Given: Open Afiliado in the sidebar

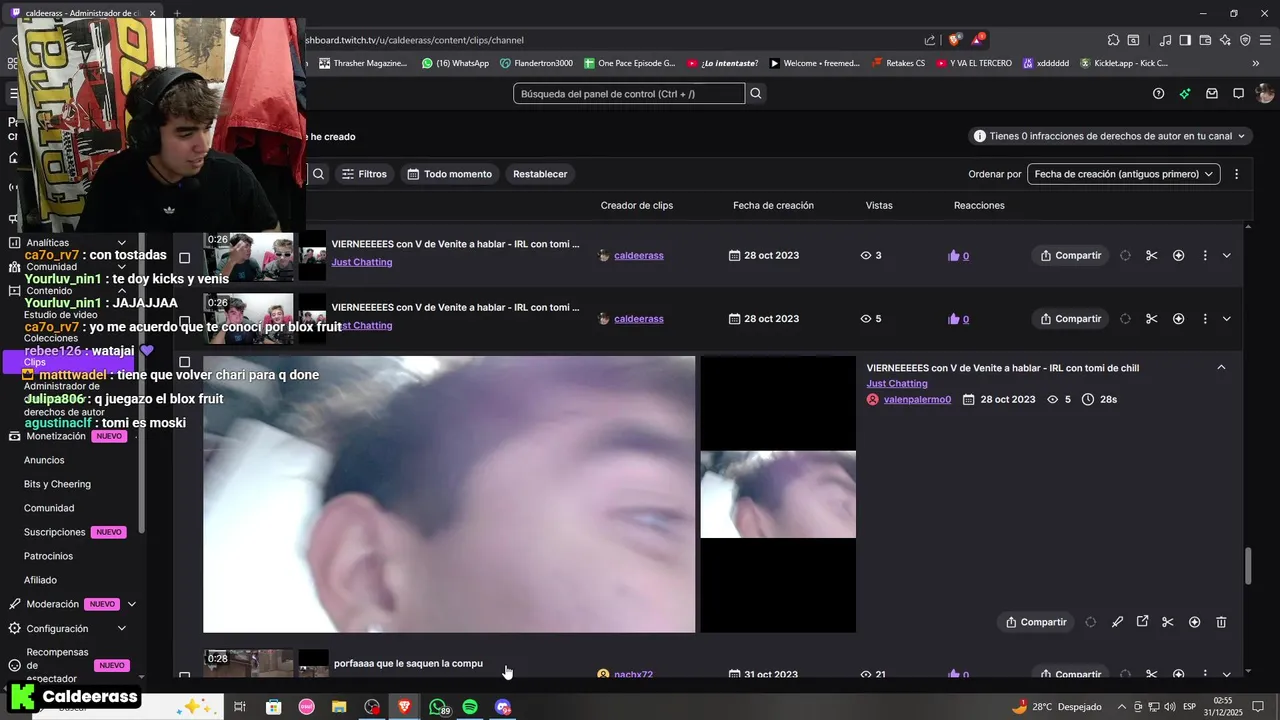Looking at the screenshot, I should [x=40, y=580].
